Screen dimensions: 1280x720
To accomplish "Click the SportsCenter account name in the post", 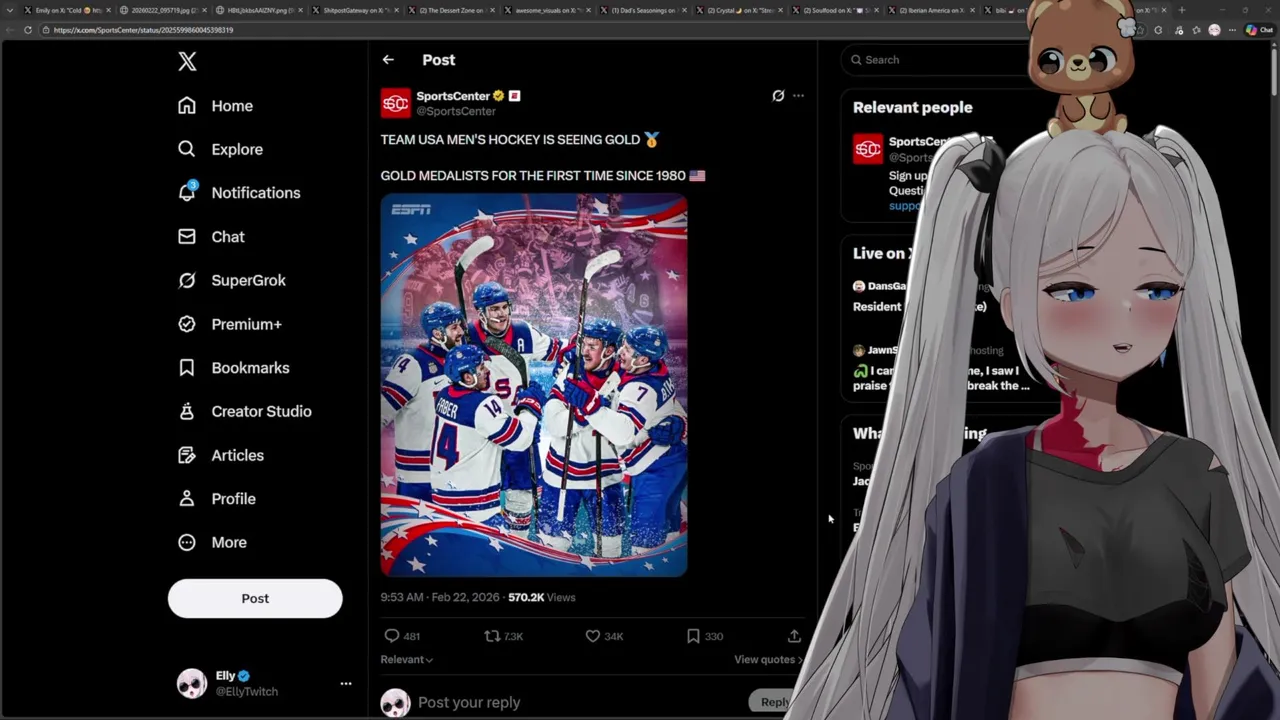I will click(x=453, y=96).
